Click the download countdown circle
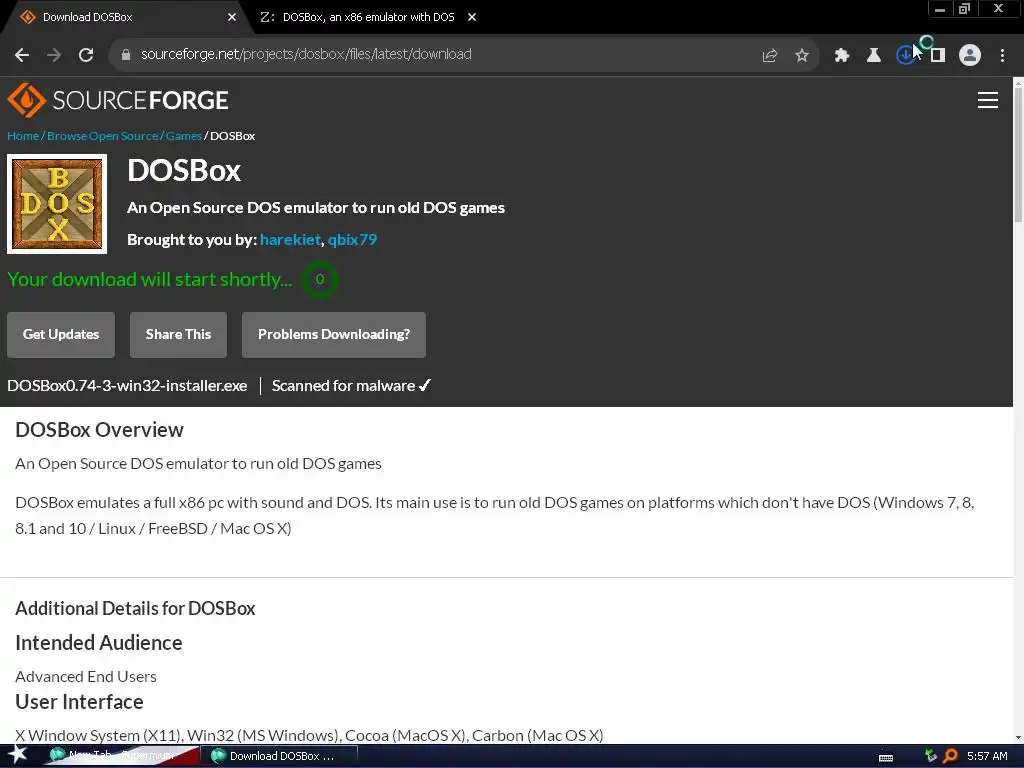The image size is (1024, 768). [x=320, y=280]
